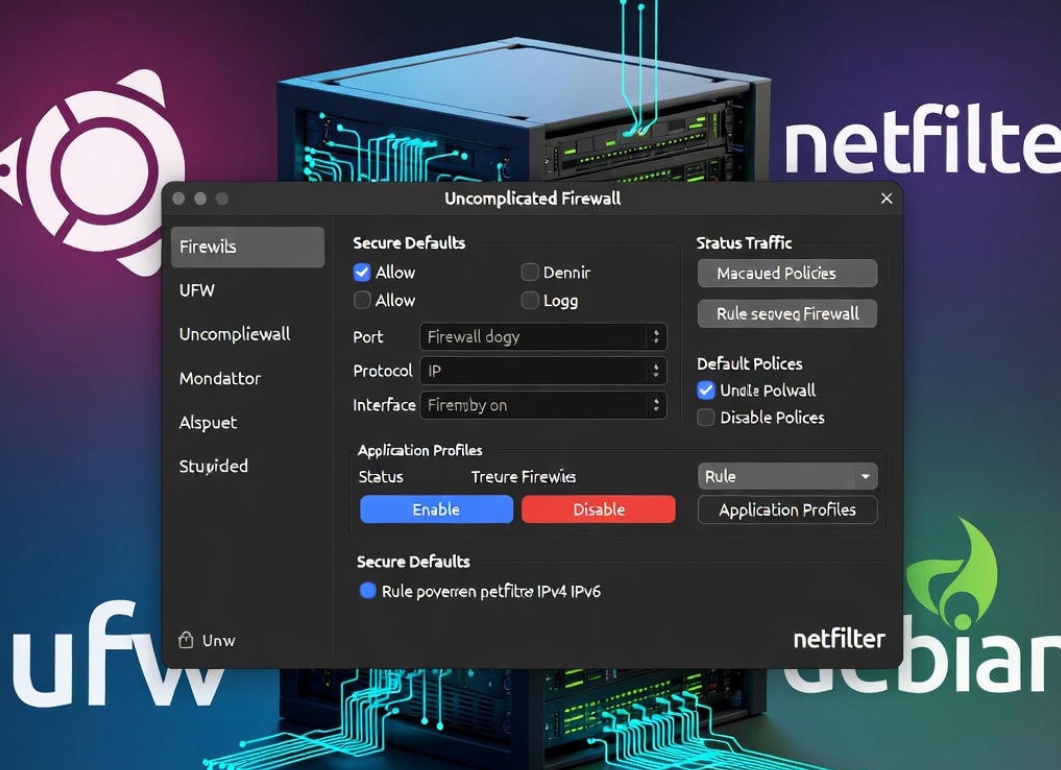Open the Stupided sidebar entry
1061x770 pixels.
(213, 466)
